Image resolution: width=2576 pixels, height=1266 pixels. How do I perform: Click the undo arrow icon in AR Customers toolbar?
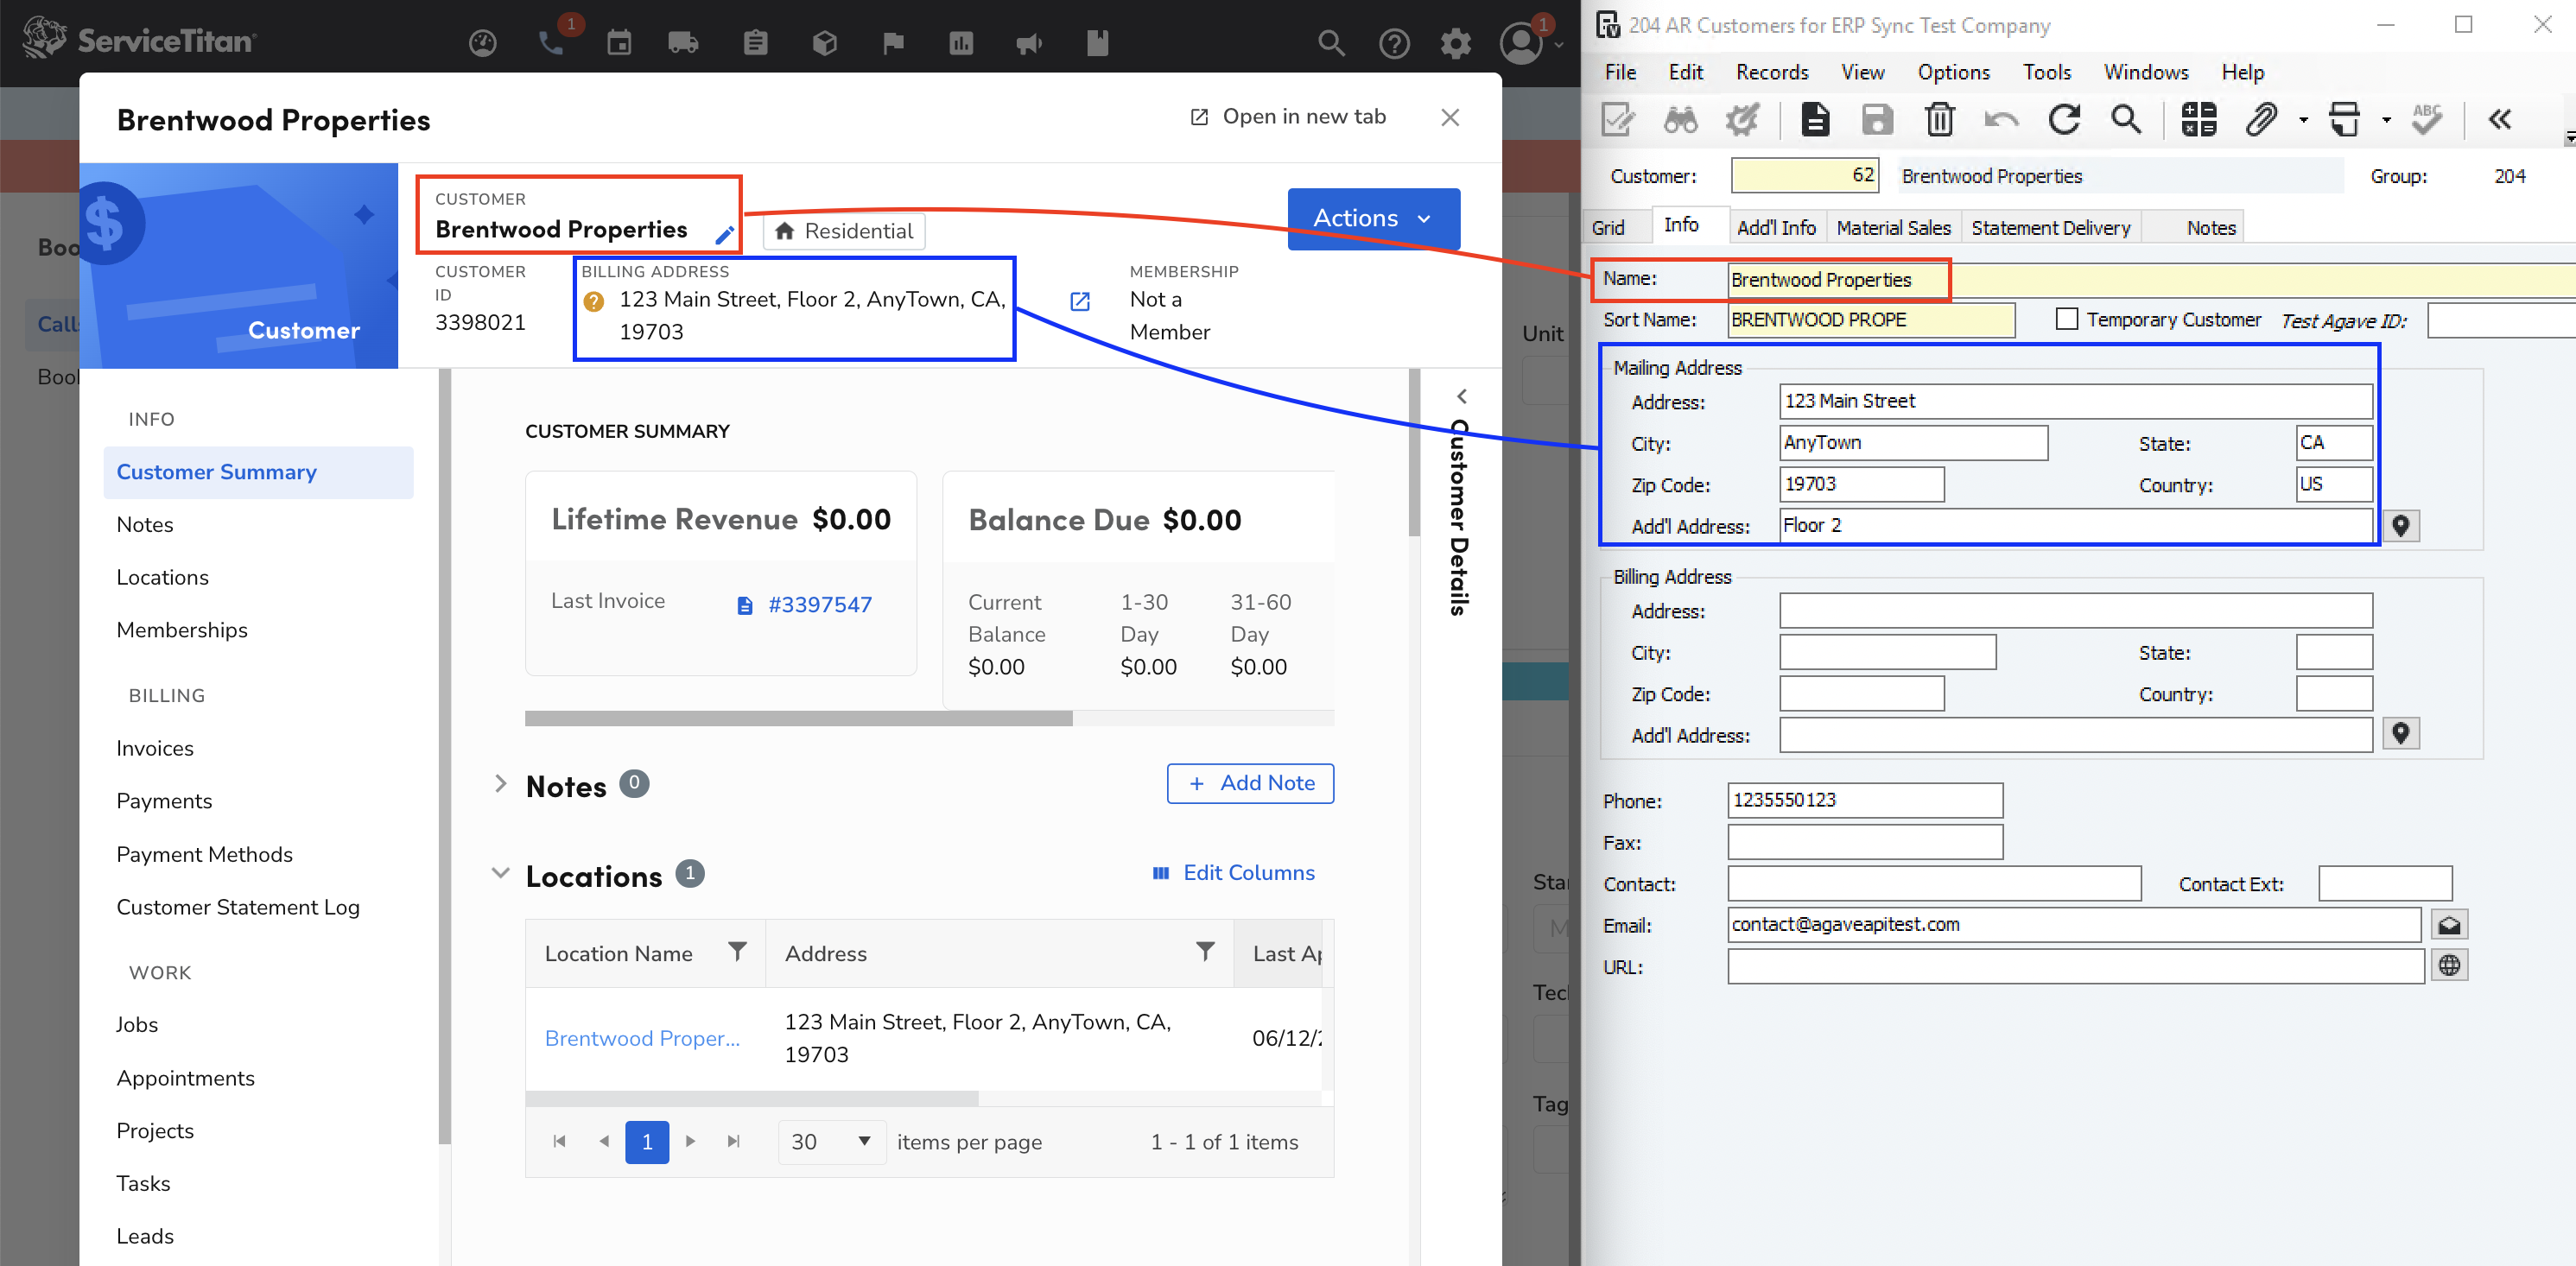tap(2001, 120)
